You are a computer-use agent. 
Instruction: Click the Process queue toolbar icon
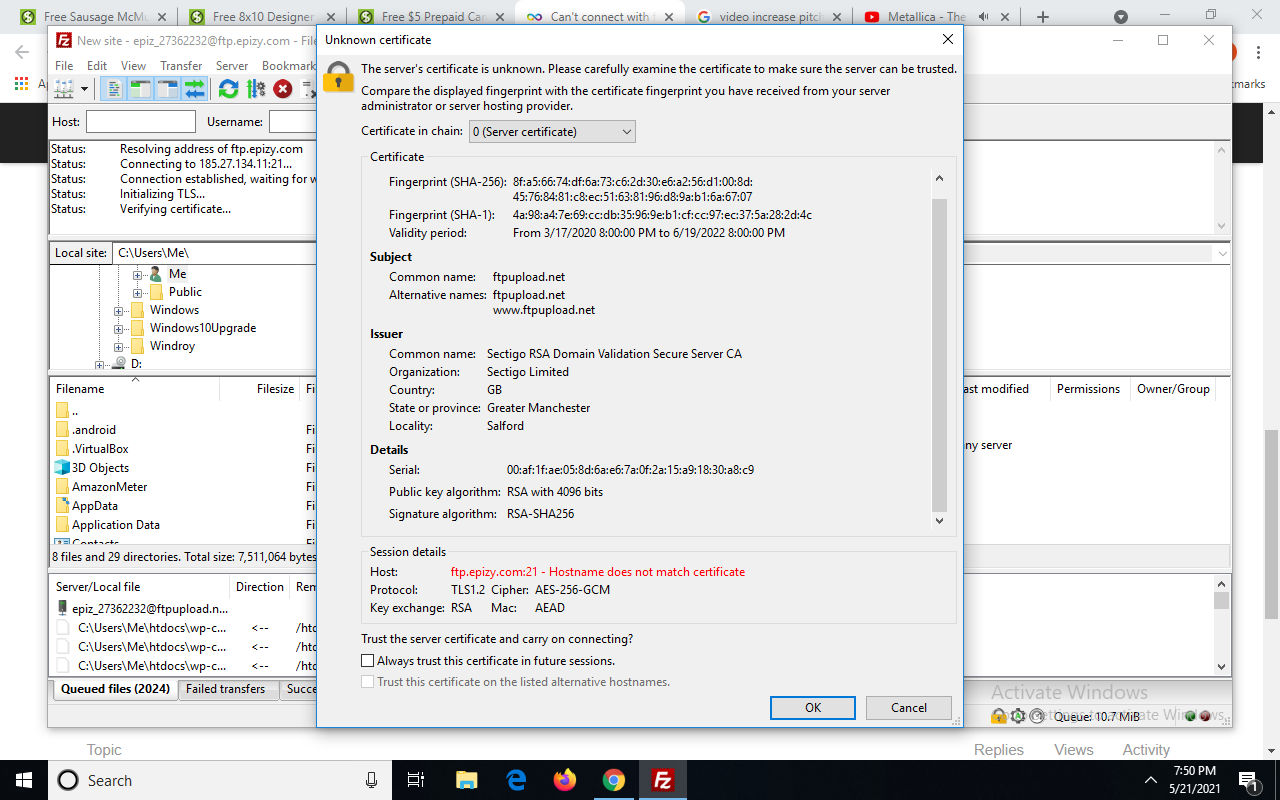coord(256,89)
